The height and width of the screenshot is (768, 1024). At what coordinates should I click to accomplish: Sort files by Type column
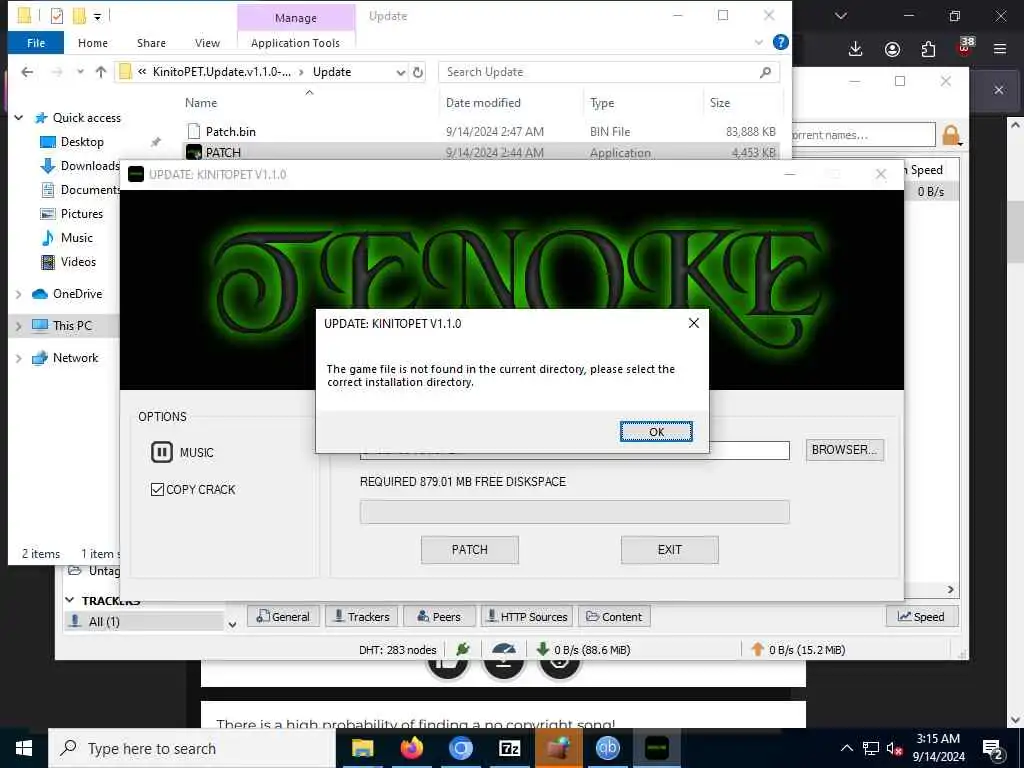[x=602, y=103]
